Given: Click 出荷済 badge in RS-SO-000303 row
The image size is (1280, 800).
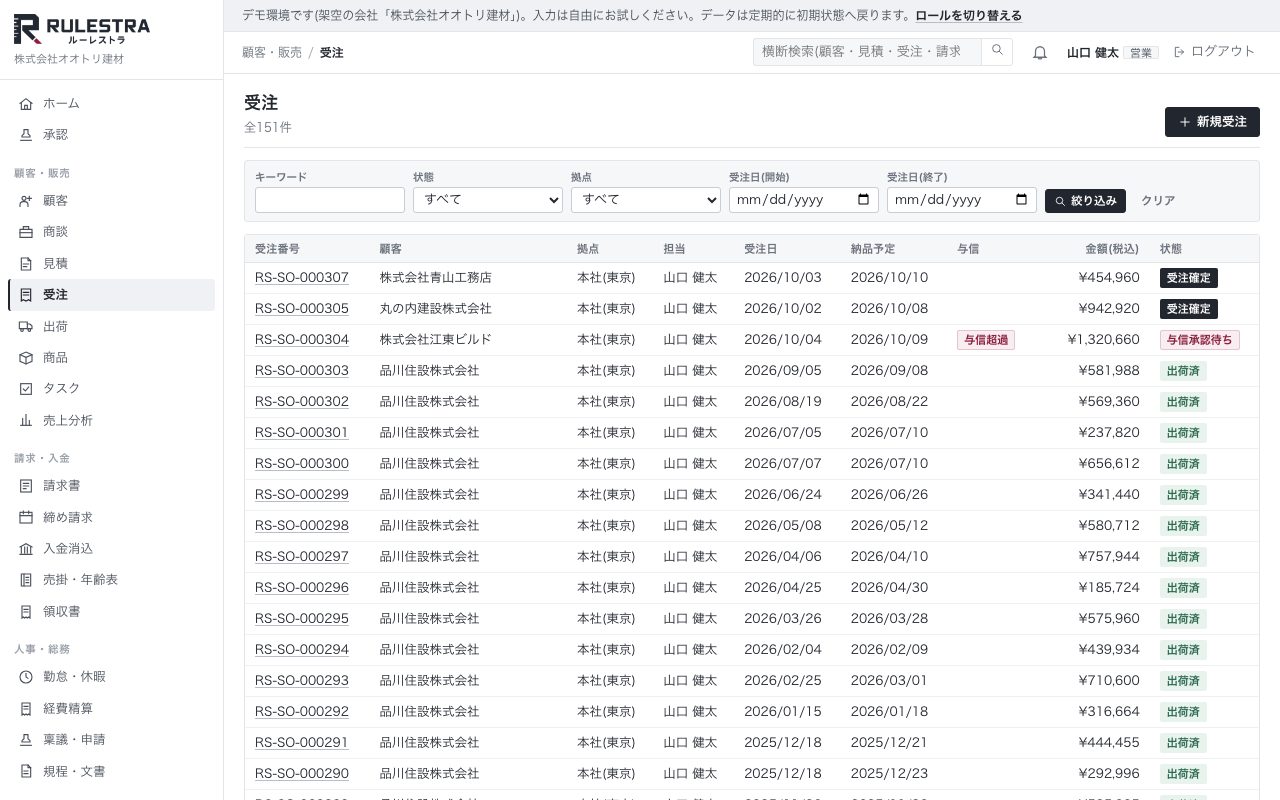Looking at the screenshot, I should (x=1183, y=371).
